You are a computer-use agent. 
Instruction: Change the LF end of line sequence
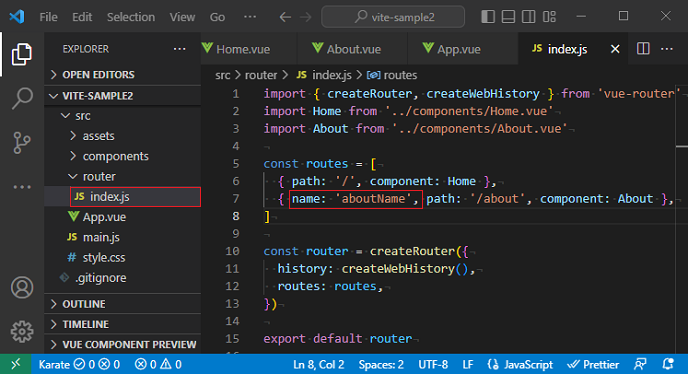click(x=468, y=365)
